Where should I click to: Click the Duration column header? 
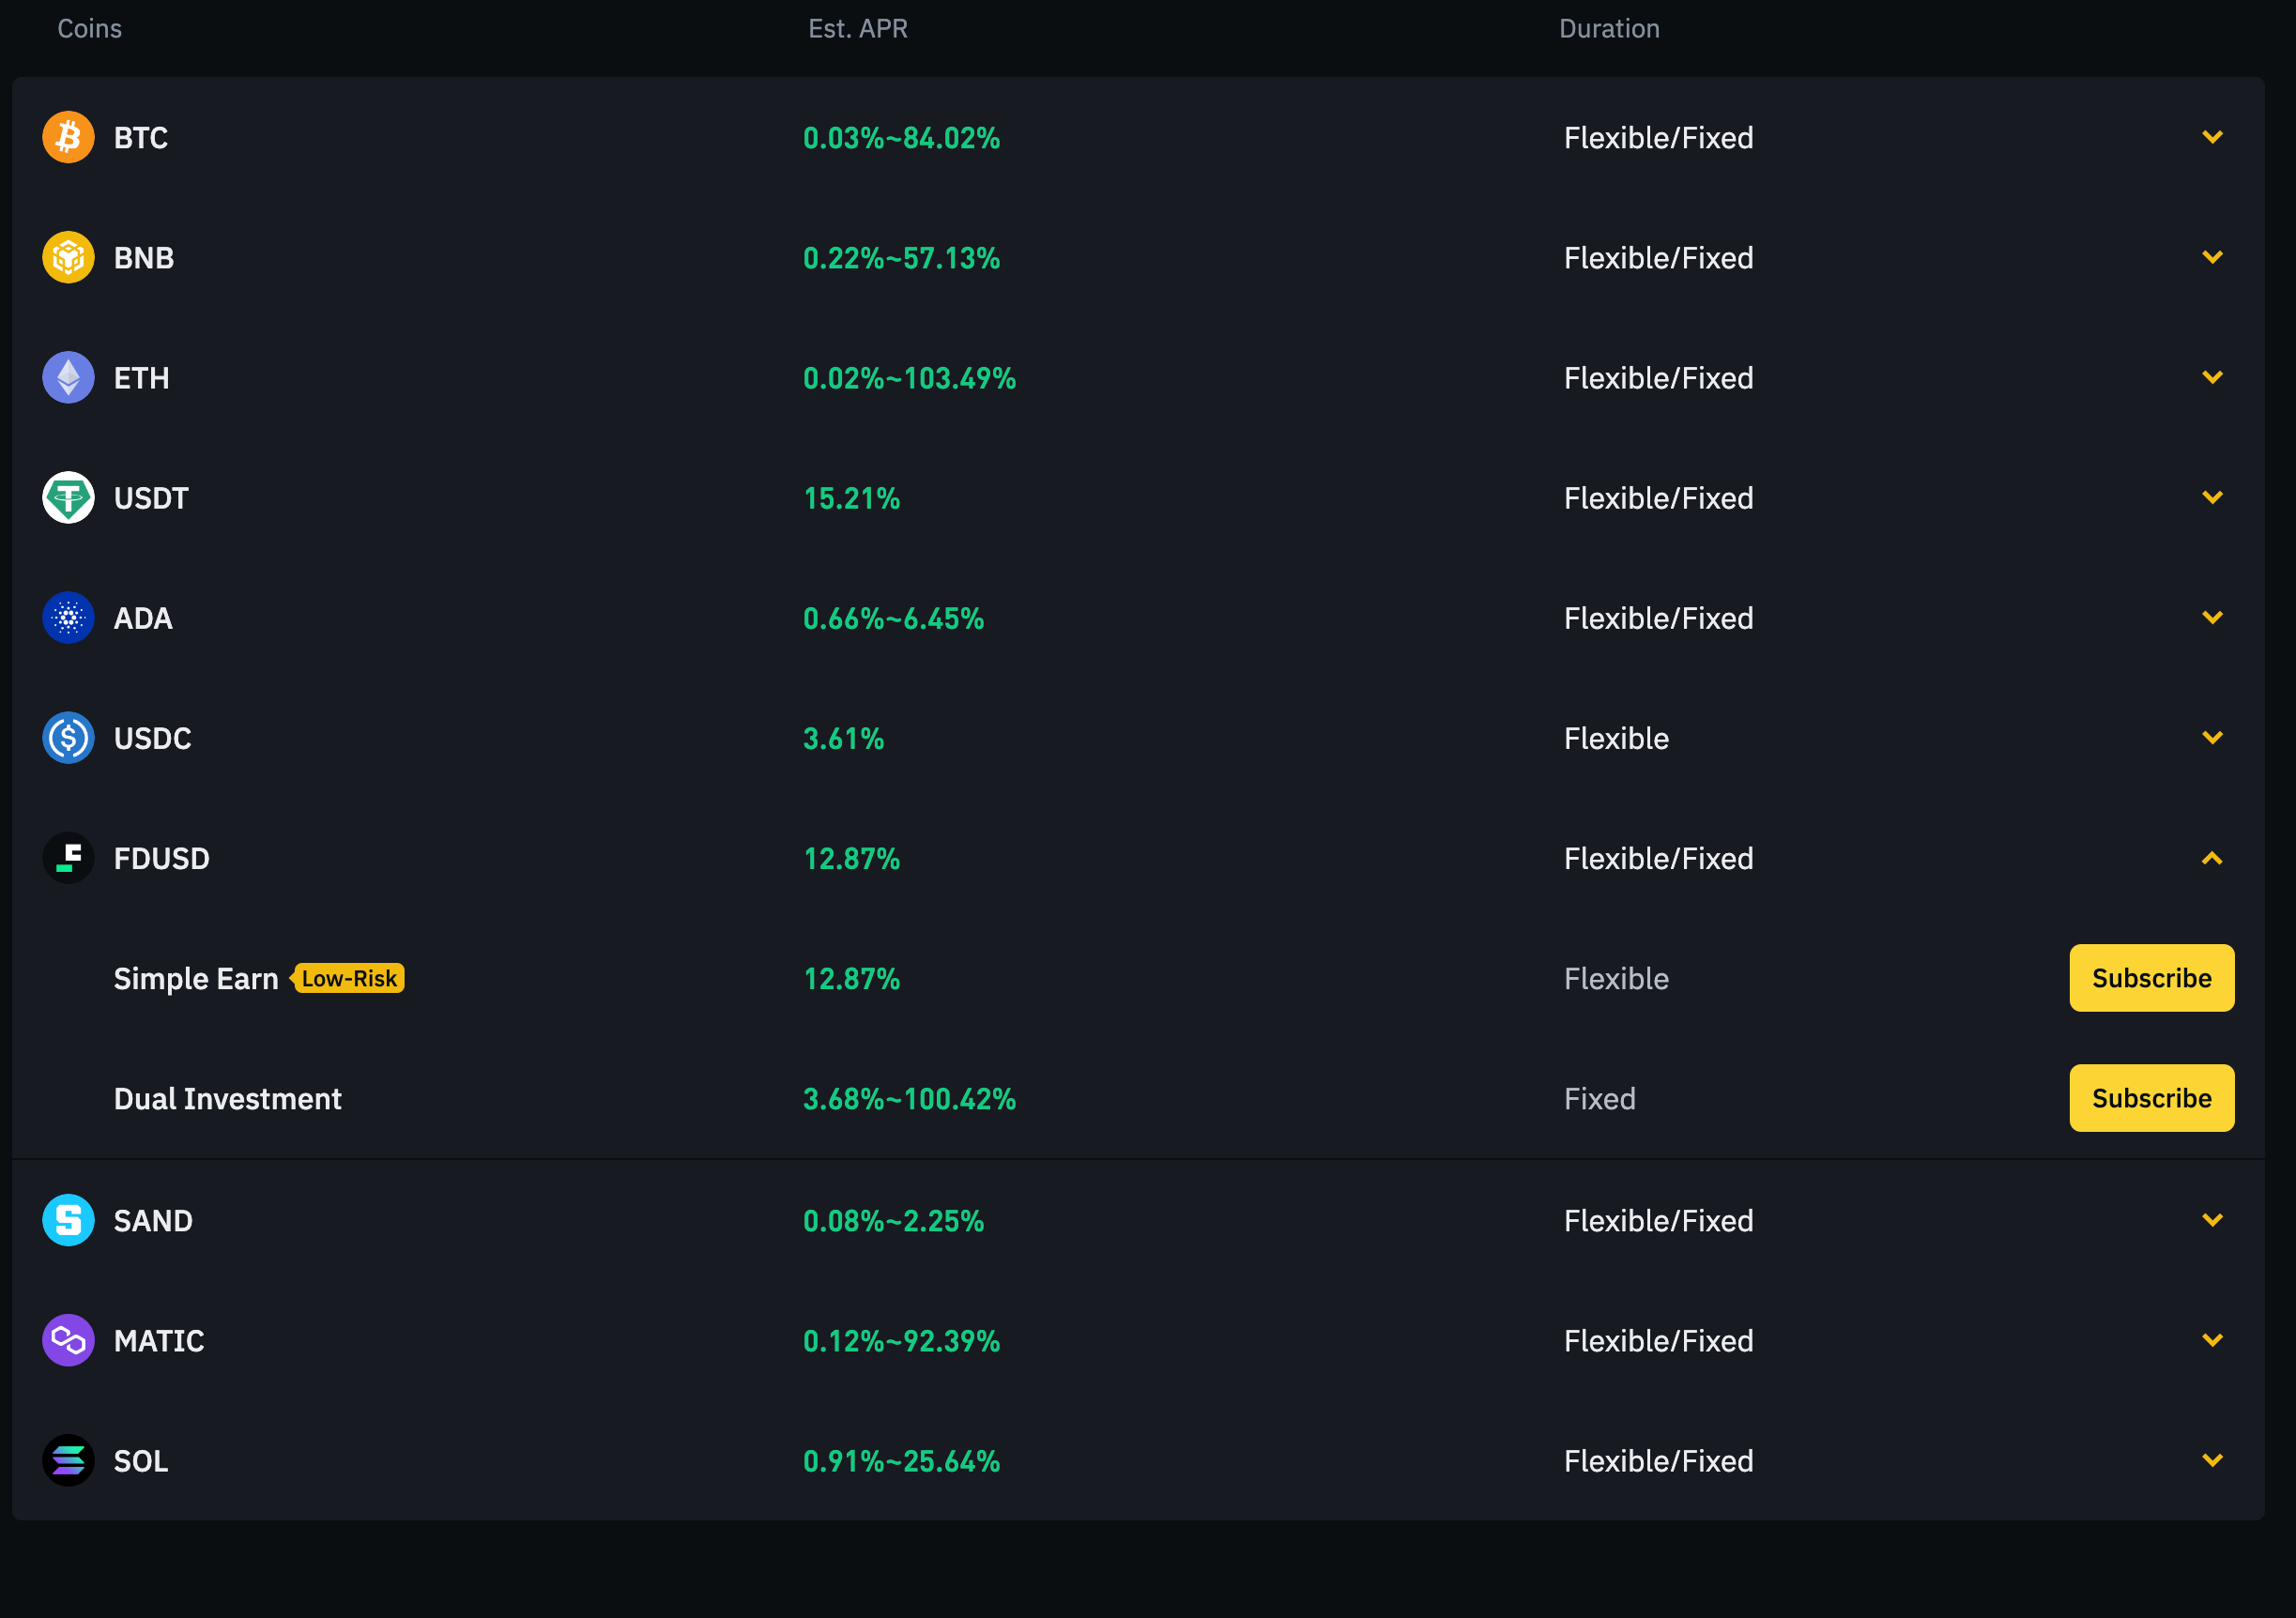tap(1608, 28)
